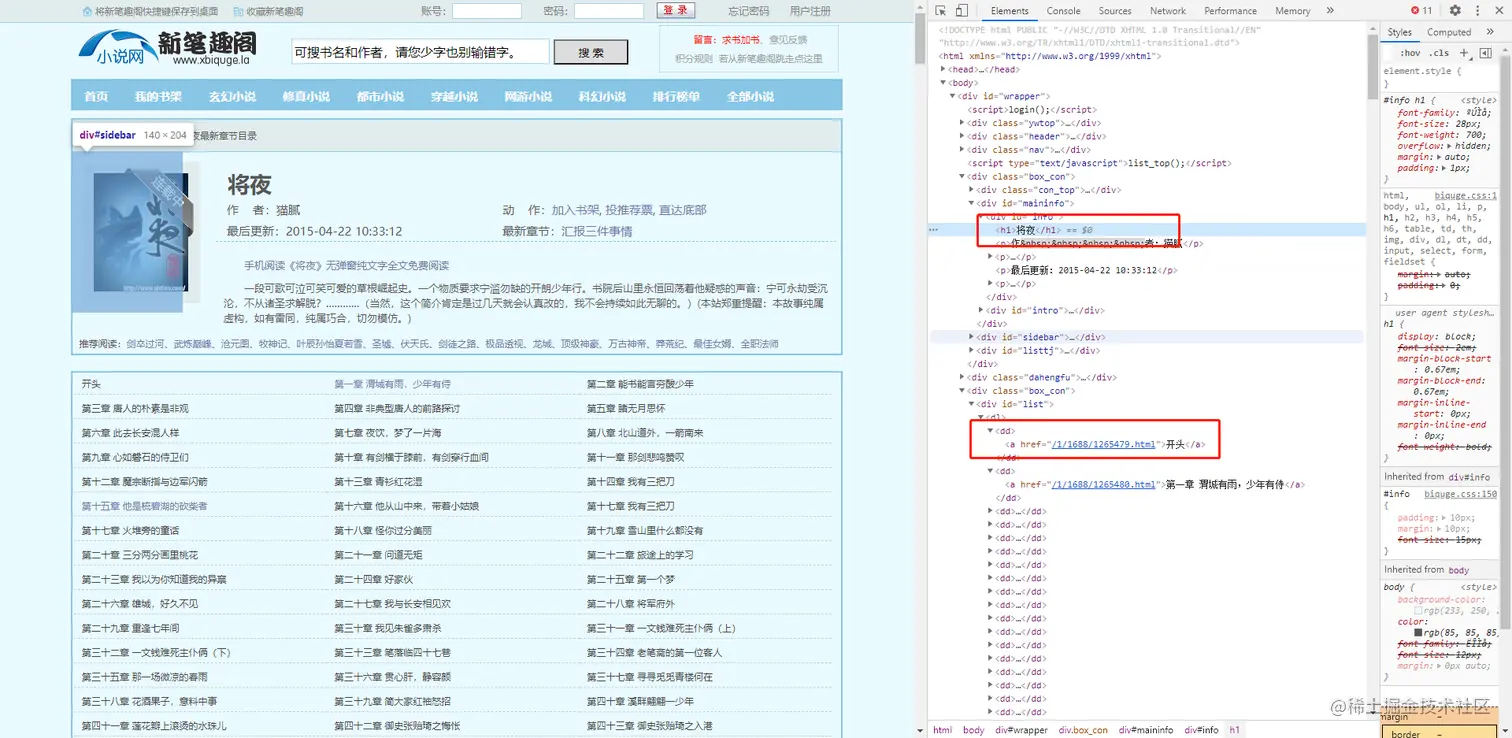
Task: Collapse the body element node
Action: [945, 83]
